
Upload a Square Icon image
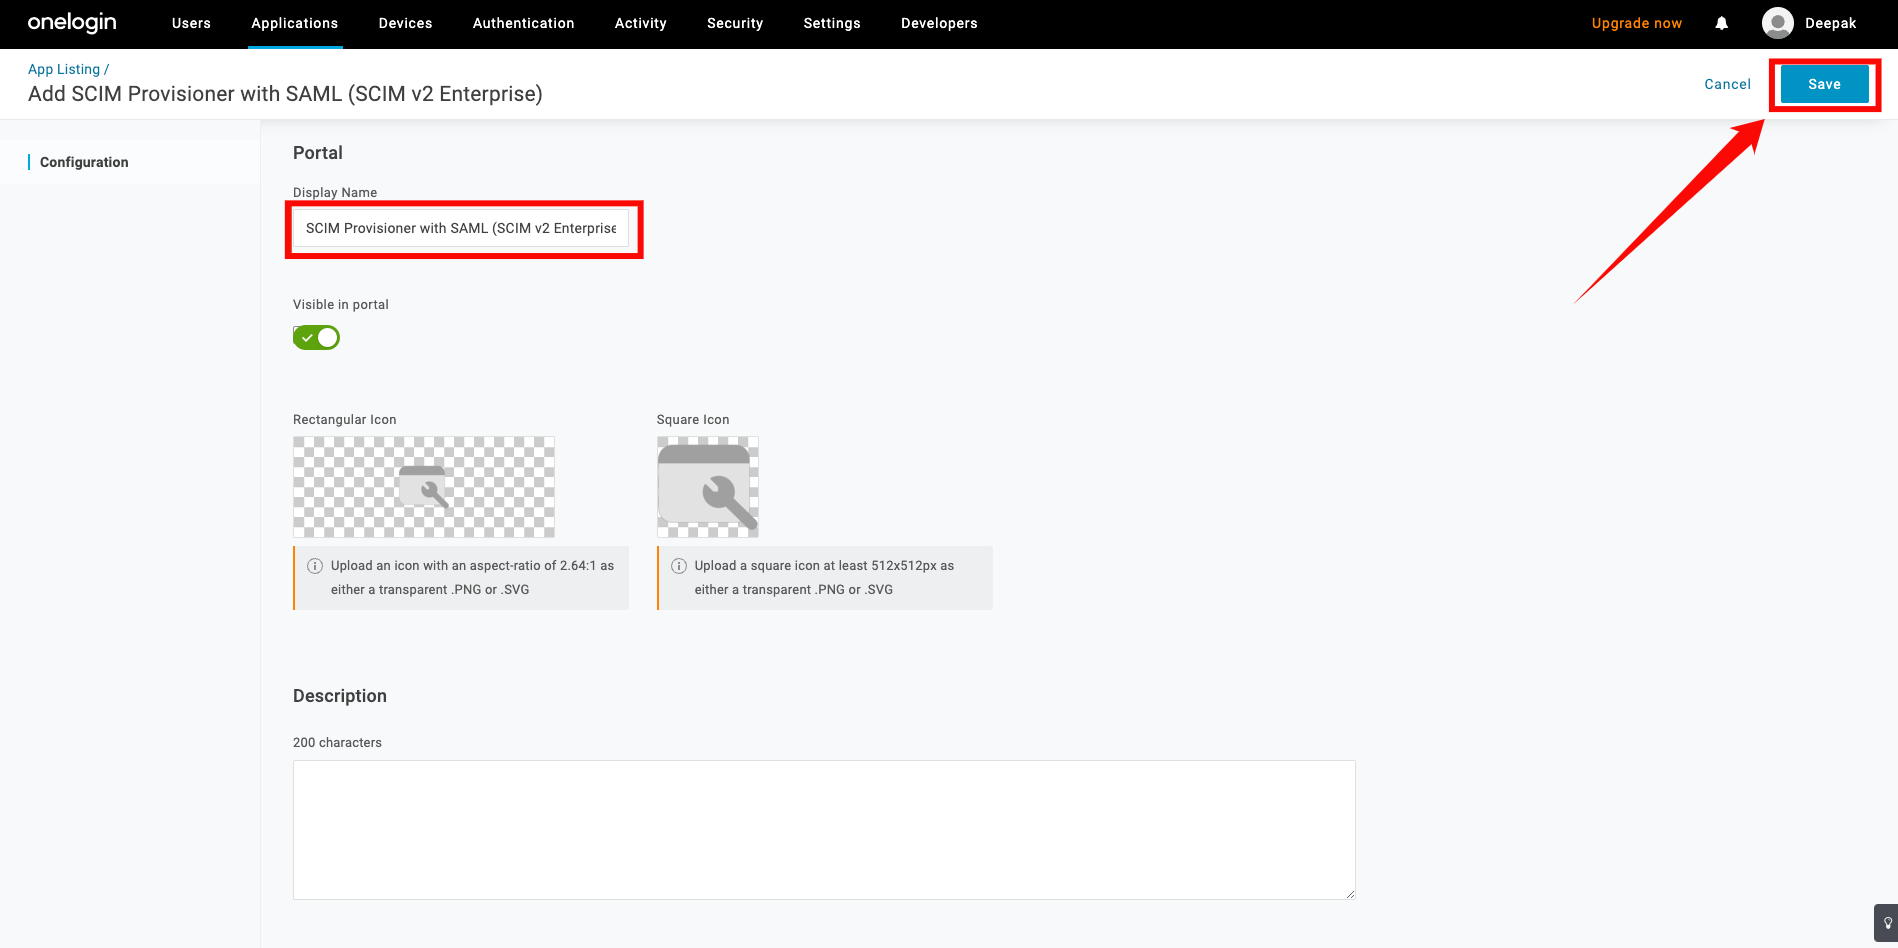[x=708, y=487]
